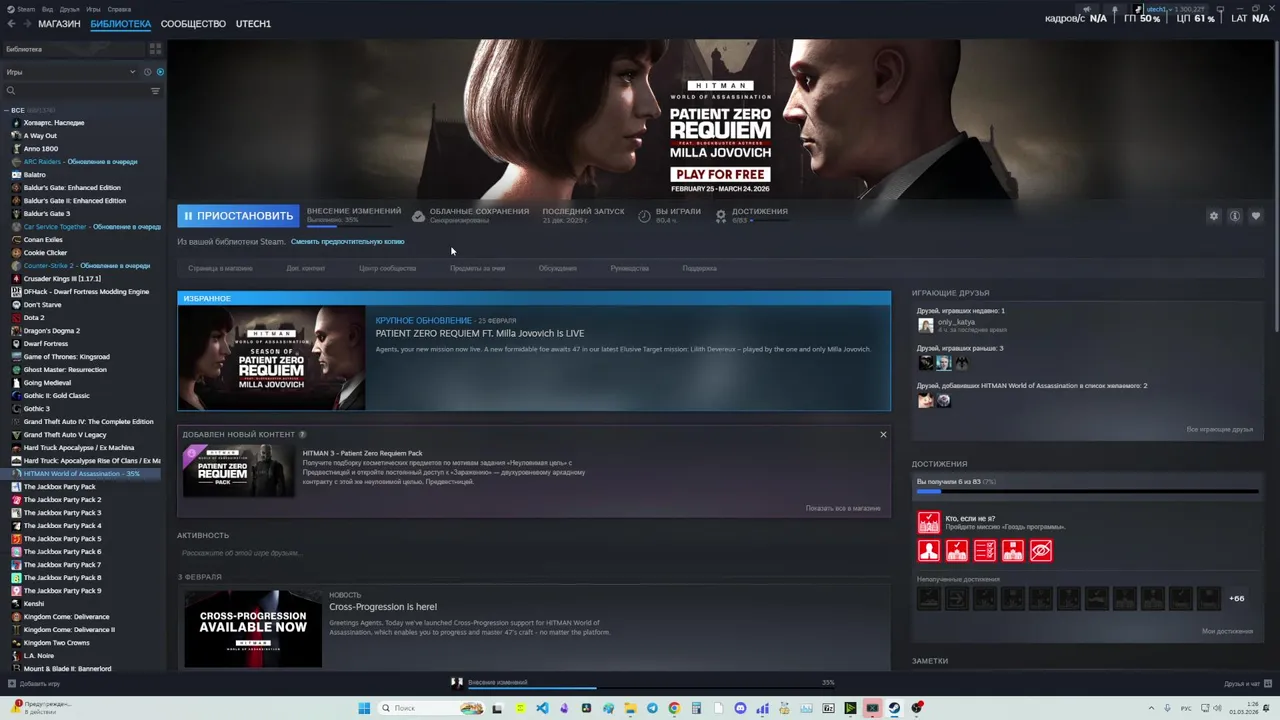Open Dwarf Fortress from the list
Viewport: 1280px width, 720px height.
coord(46,343)
